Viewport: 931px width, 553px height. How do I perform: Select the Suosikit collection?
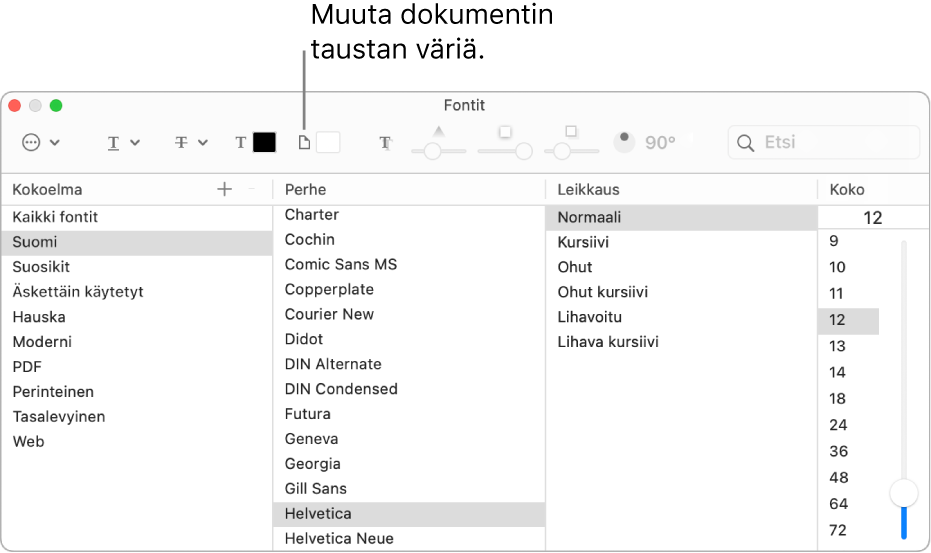pos(41,267)
